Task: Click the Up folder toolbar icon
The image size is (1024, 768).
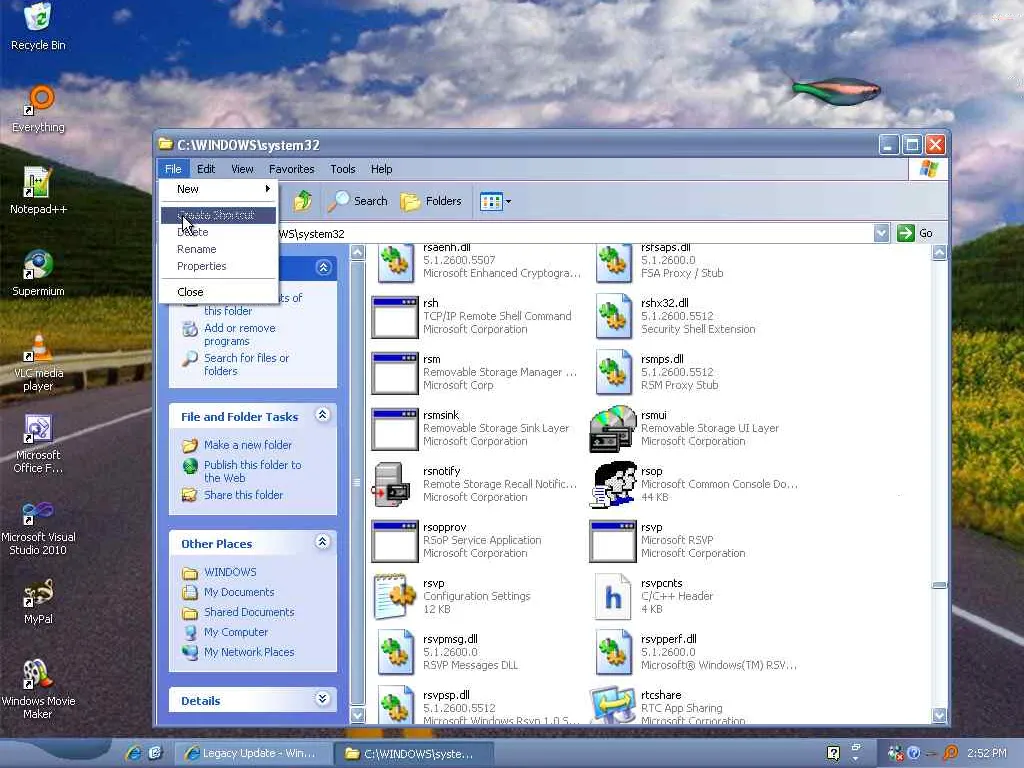Action: (302, 201)
